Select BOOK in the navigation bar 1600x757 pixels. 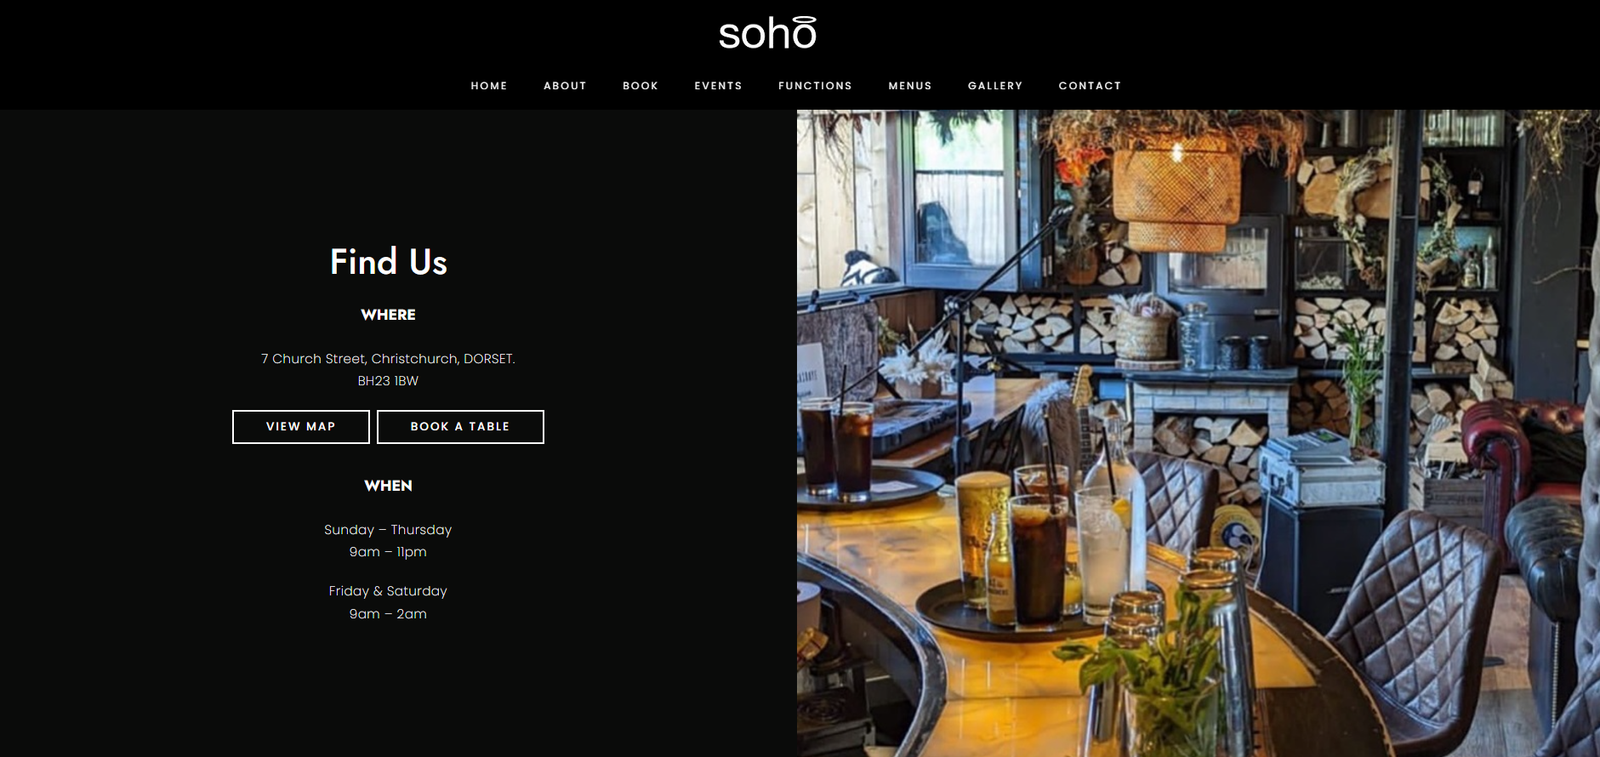click(640, 86)
